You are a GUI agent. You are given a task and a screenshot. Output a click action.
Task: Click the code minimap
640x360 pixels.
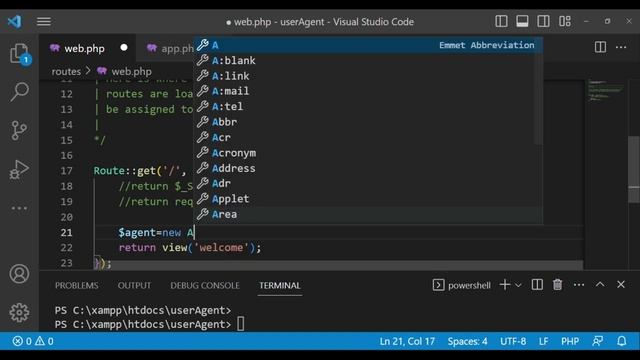coord(606,91)
